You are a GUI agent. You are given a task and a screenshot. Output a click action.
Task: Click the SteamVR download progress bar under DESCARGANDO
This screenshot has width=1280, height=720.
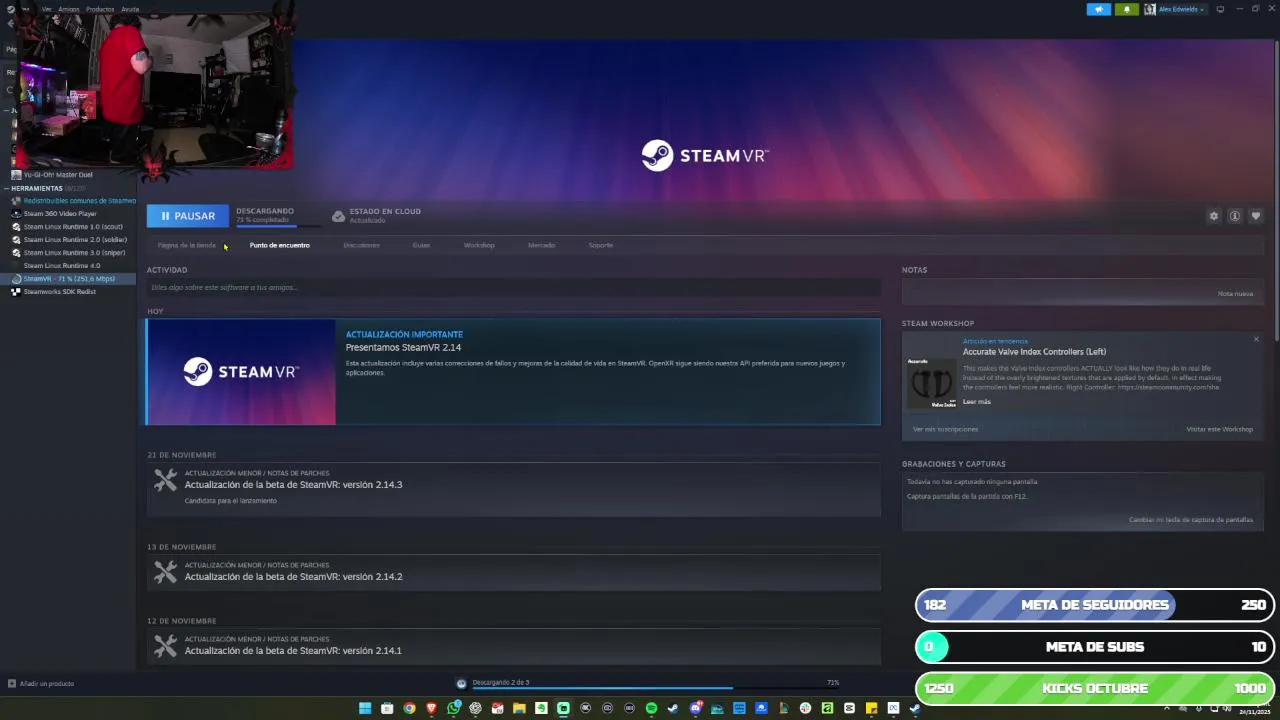279,225
